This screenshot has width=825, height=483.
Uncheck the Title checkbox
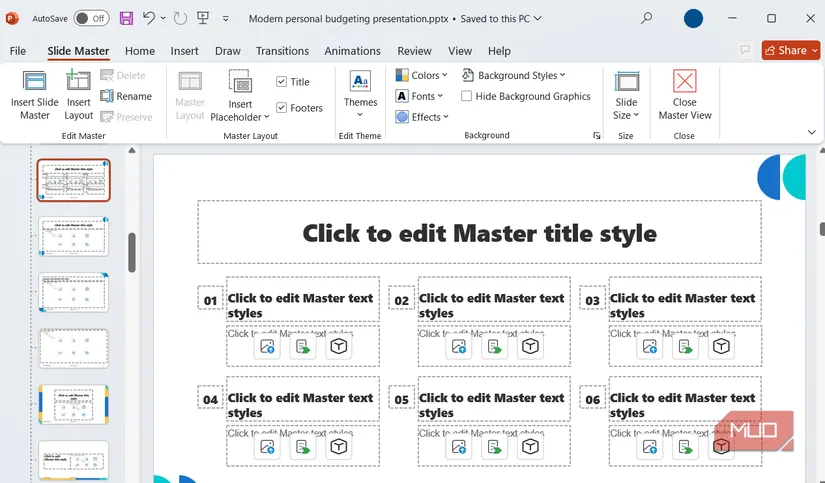pos(282,82)
